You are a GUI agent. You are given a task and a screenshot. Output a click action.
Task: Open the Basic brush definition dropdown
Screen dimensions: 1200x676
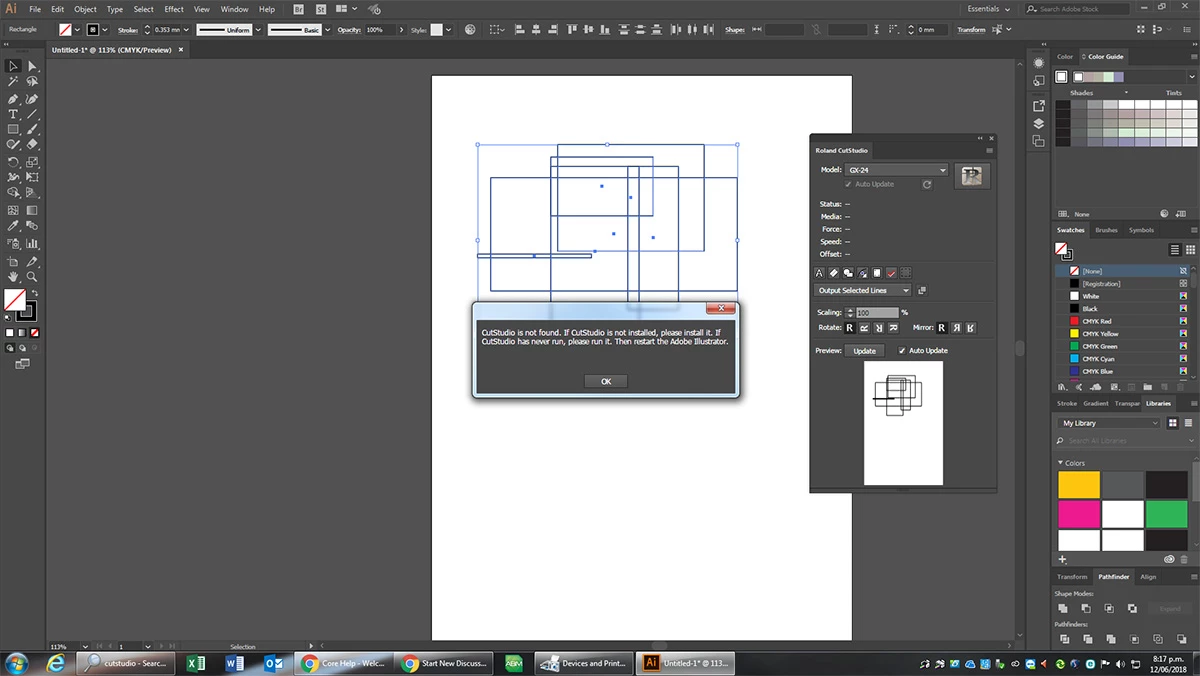tap(327, 30)
